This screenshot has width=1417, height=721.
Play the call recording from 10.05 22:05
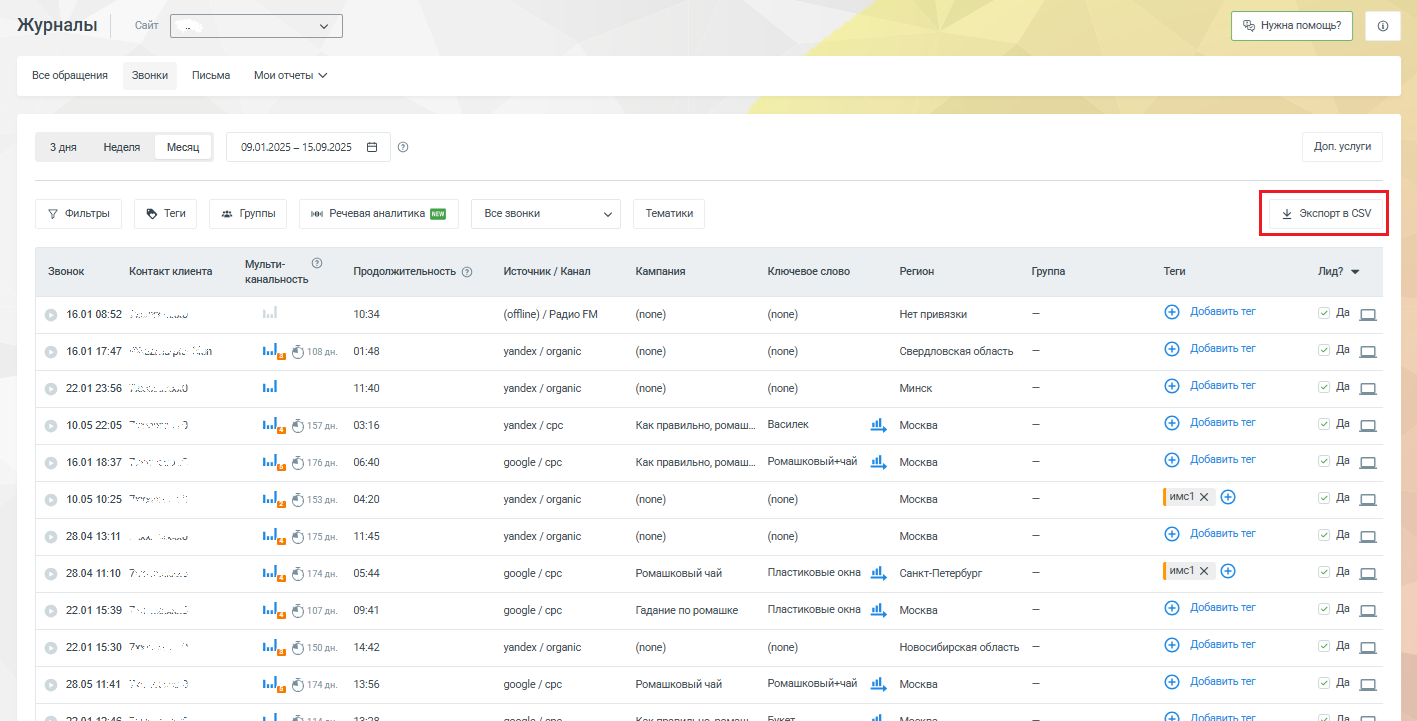(51, 426)
